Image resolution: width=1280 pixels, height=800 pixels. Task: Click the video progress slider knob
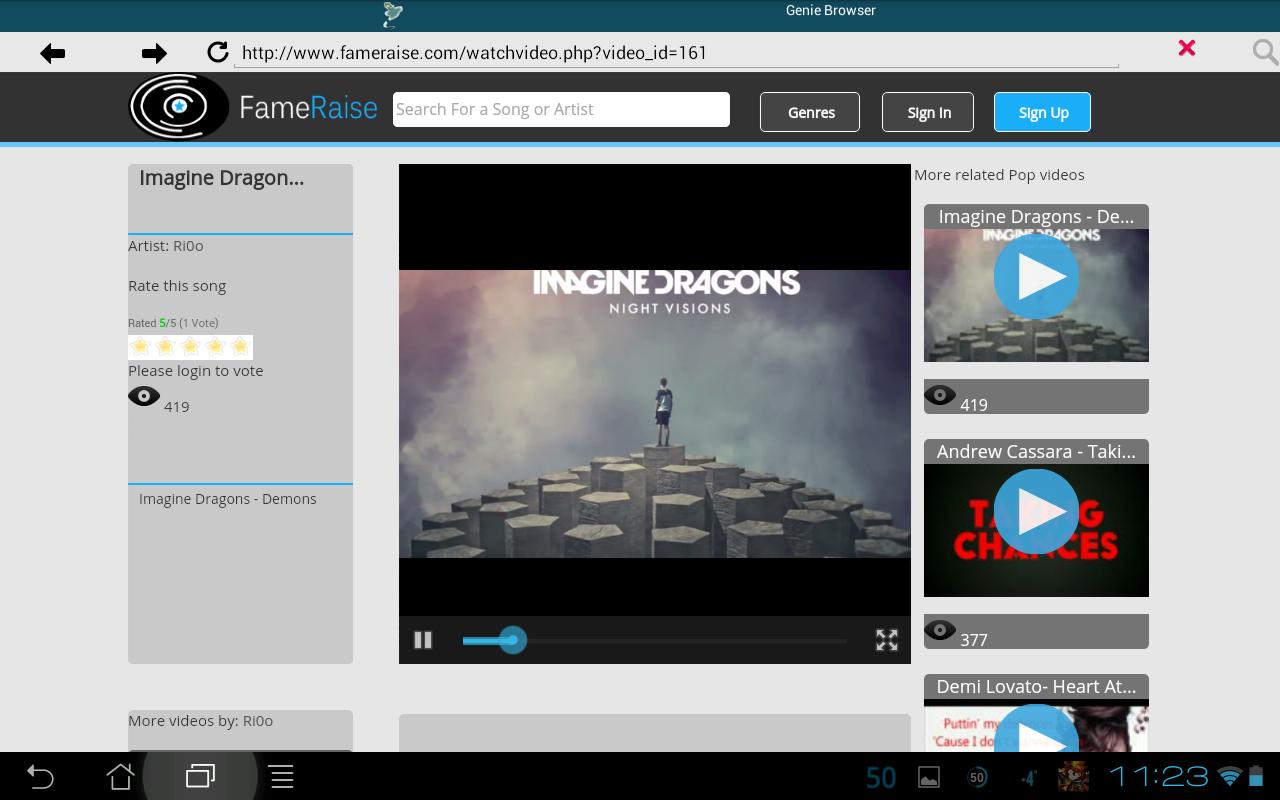coord(513,640)
